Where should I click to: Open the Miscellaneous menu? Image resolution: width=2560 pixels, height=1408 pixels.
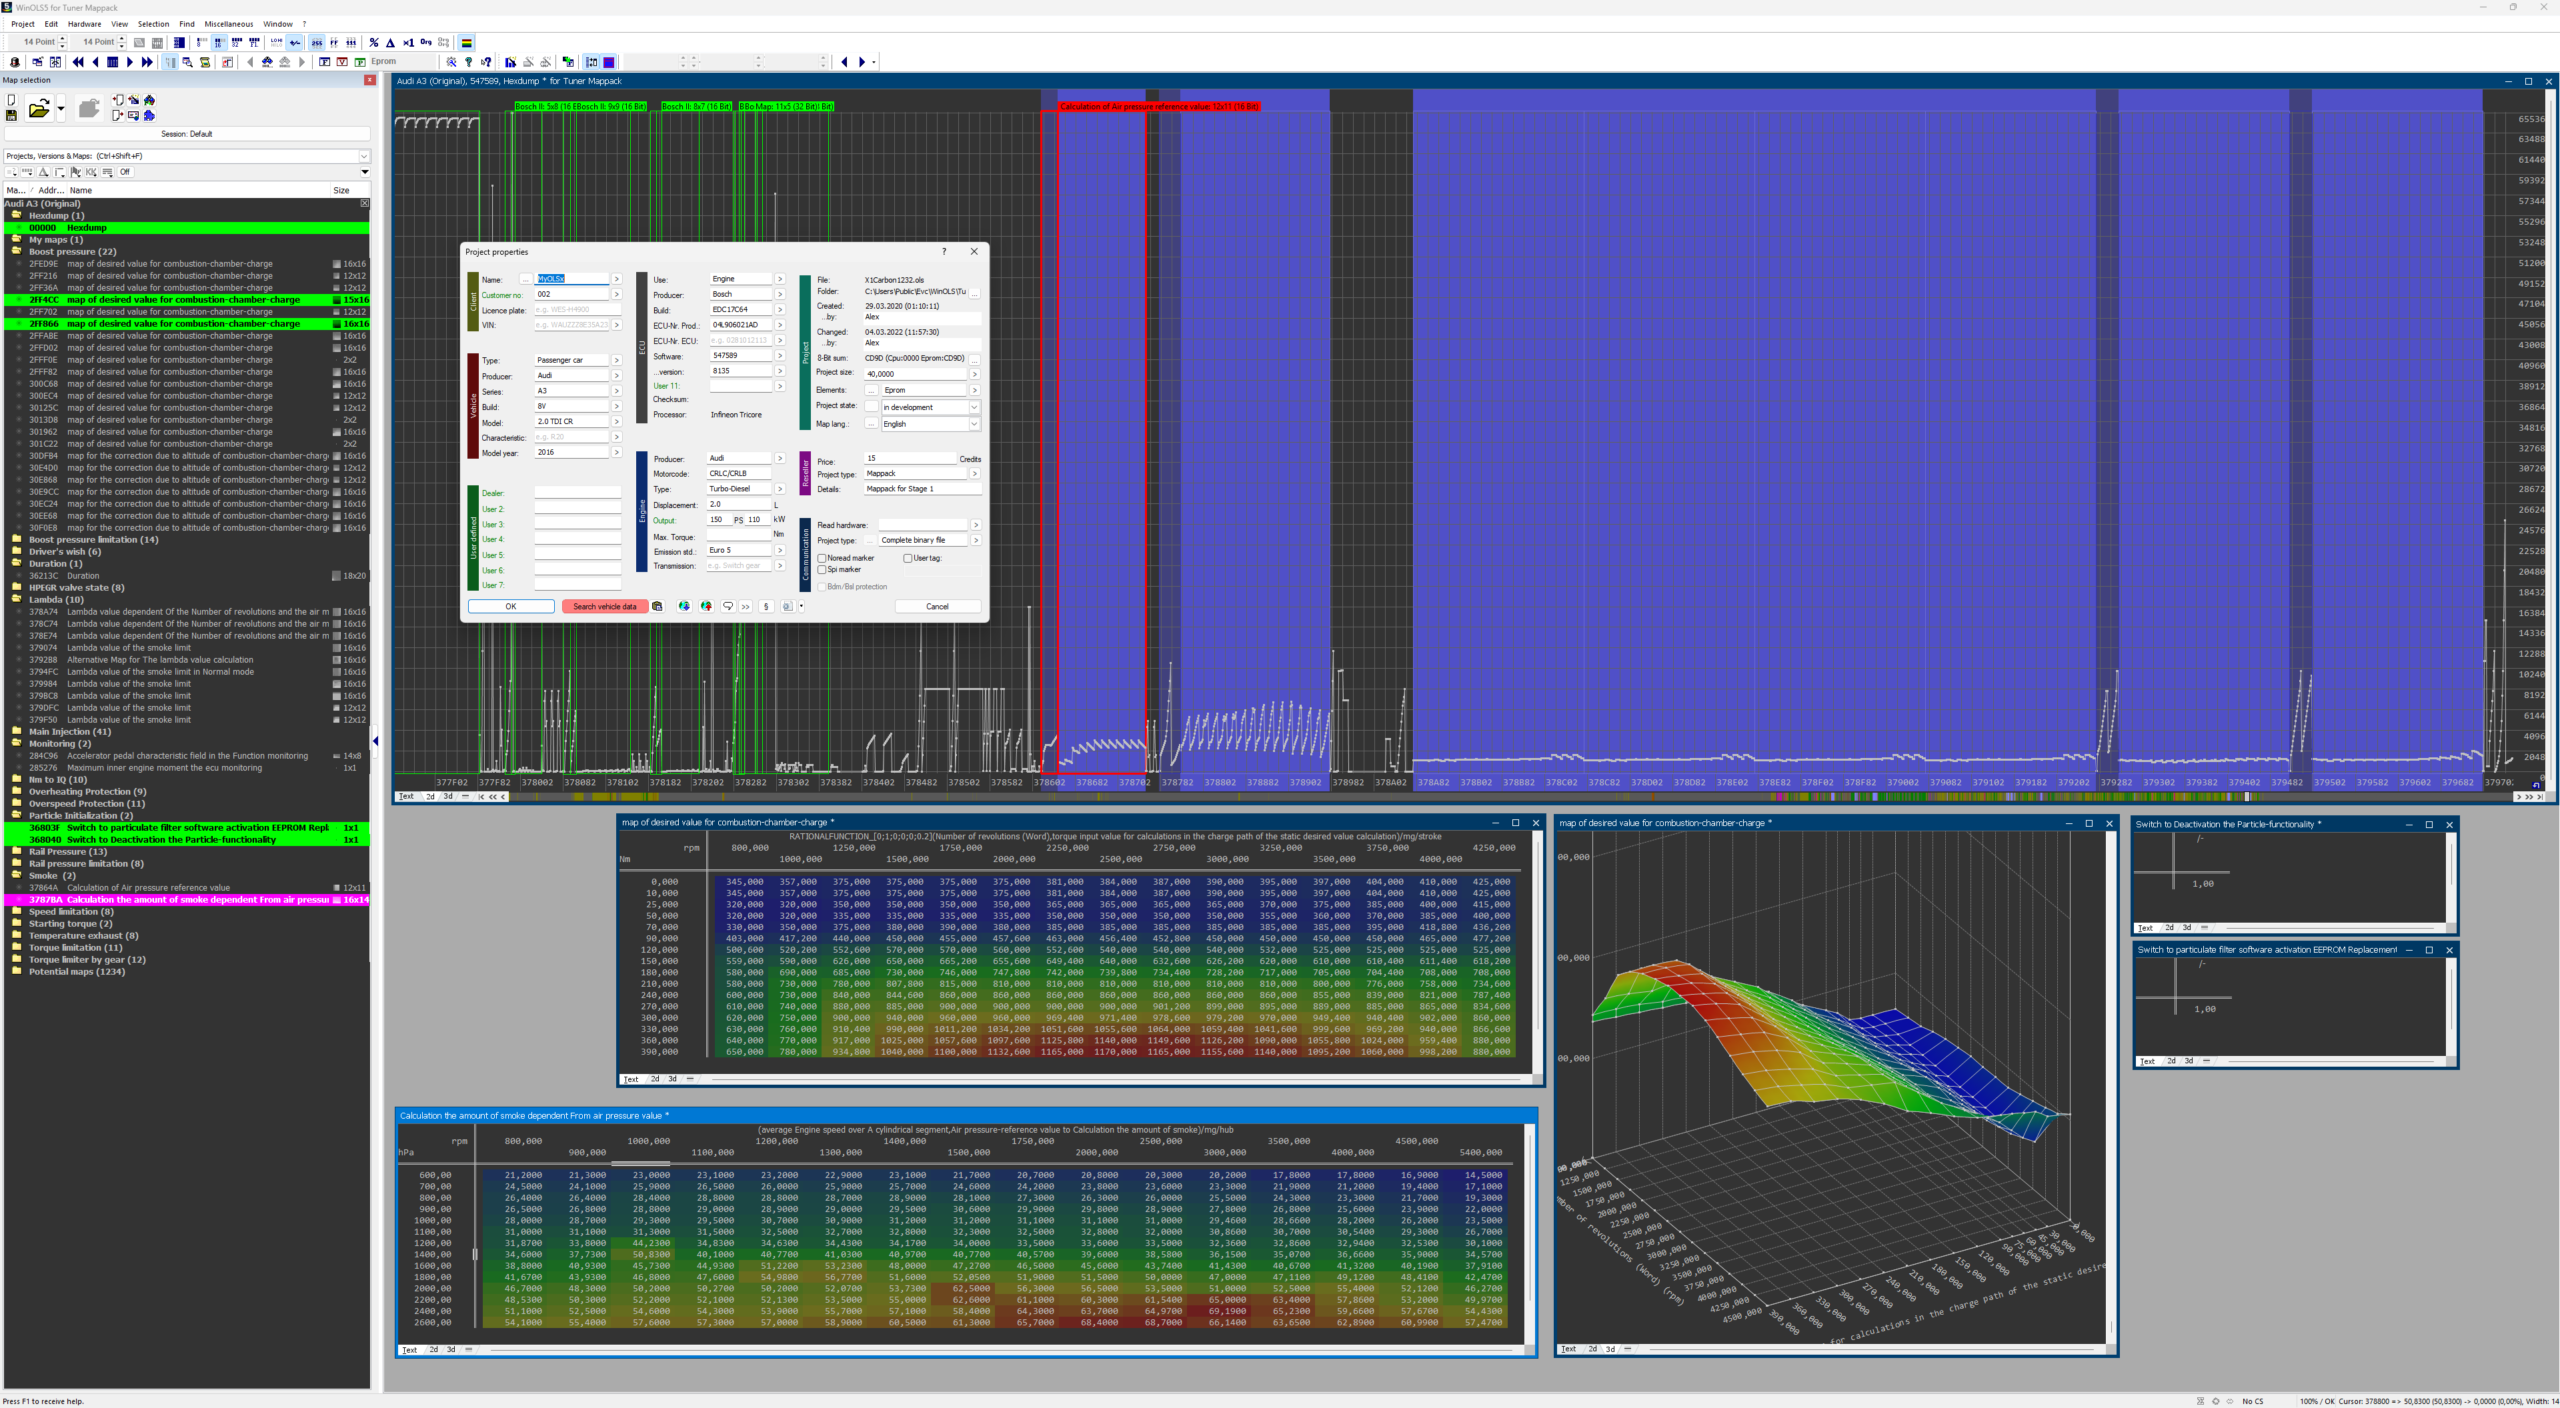click(228, 24)
